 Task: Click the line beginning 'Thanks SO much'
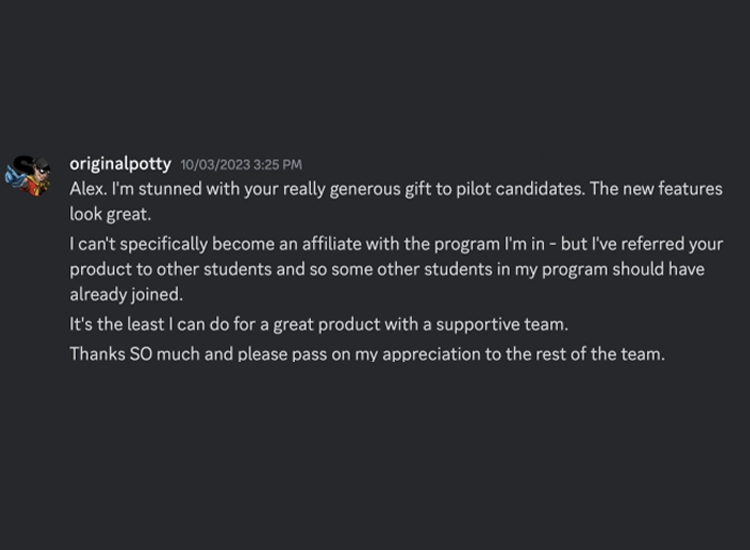coord(366,354)
